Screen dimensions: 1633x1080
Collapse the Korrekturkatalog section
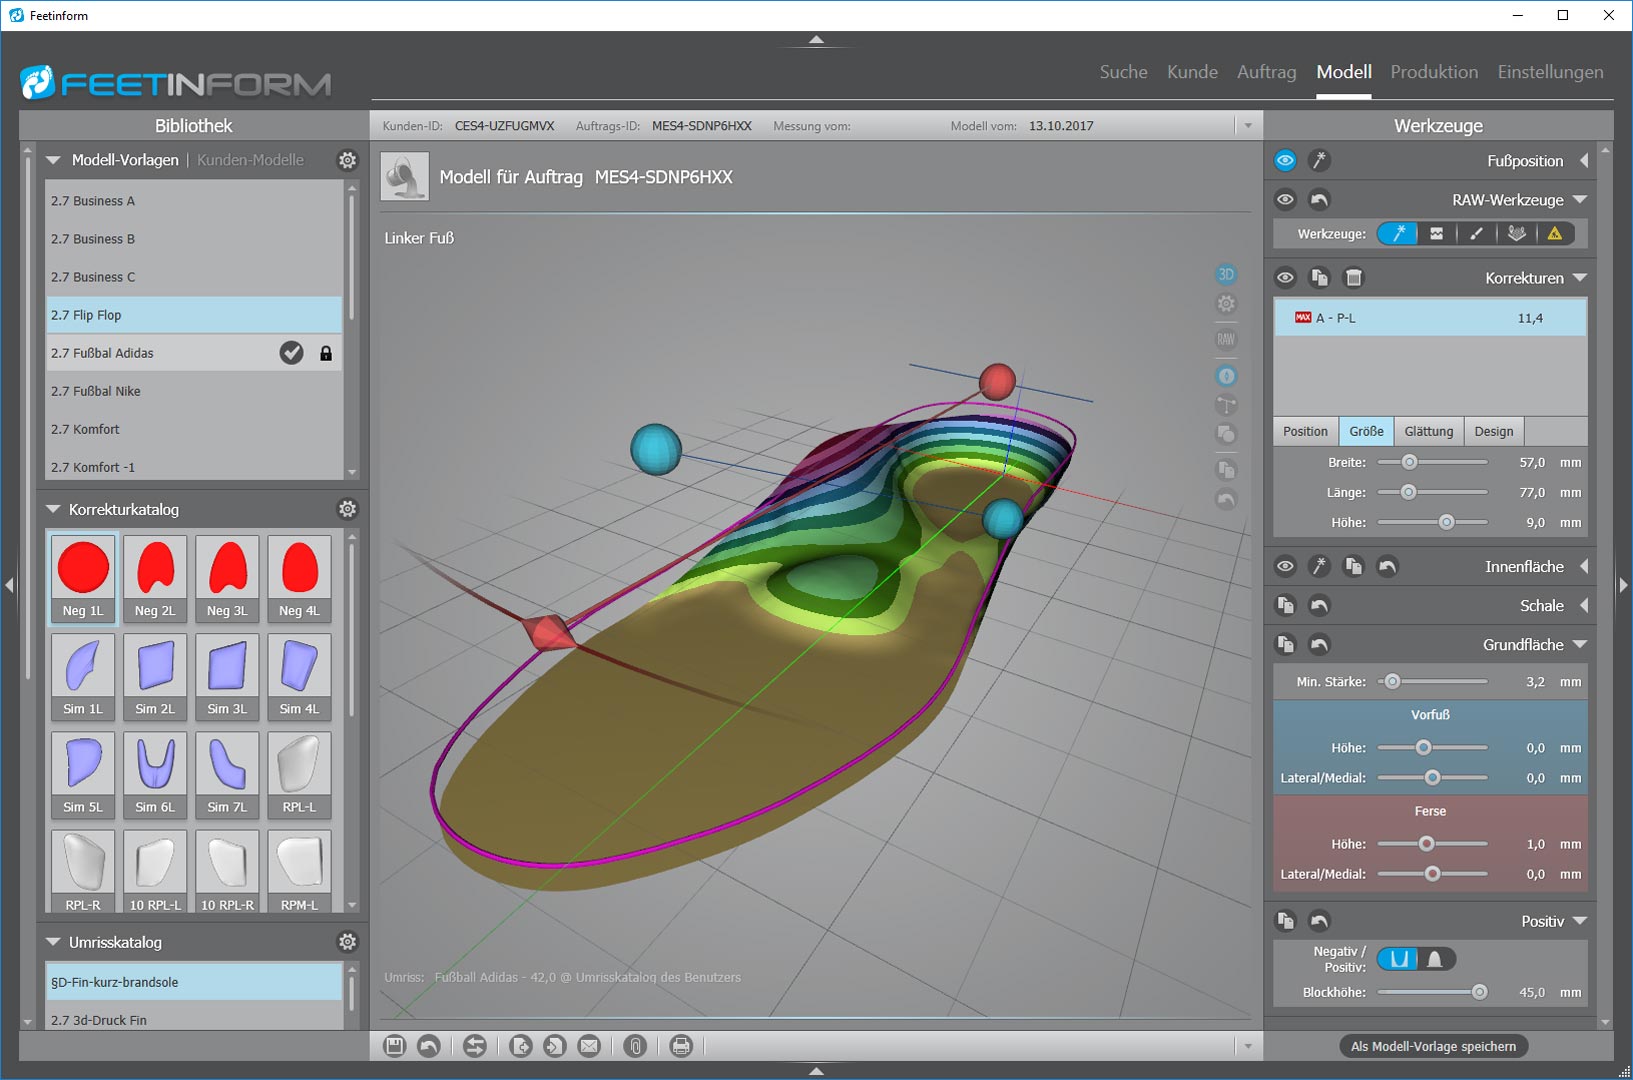pos(54,509)
